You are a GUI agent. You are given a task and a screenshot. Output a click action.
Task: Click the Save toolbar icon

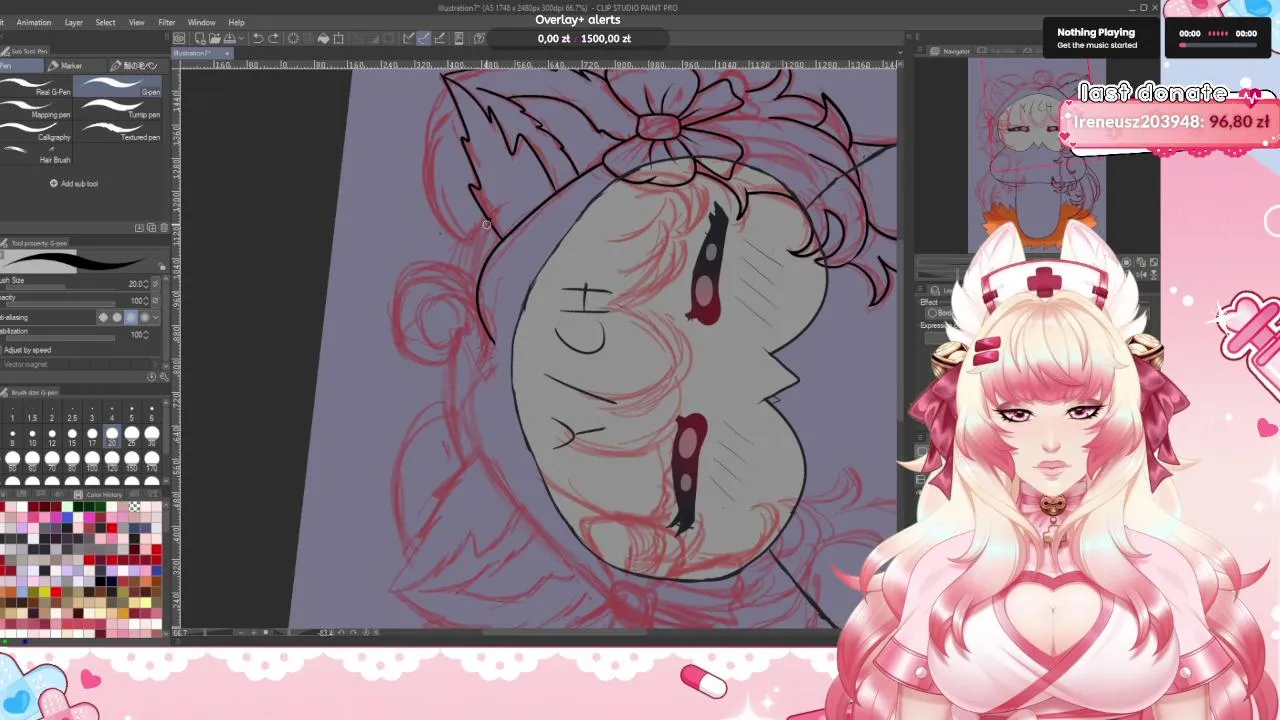pyautogui.click(x=229, y=39)
